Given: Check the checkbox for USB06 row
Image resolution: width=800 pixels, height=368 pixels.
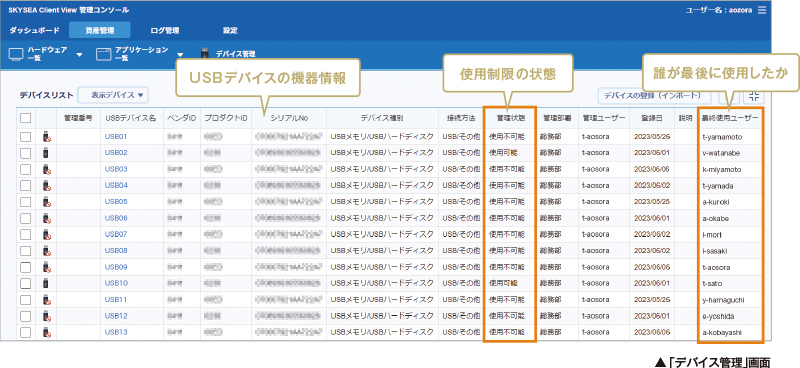Looking at the screenshot, I should [x=26, y=218].
